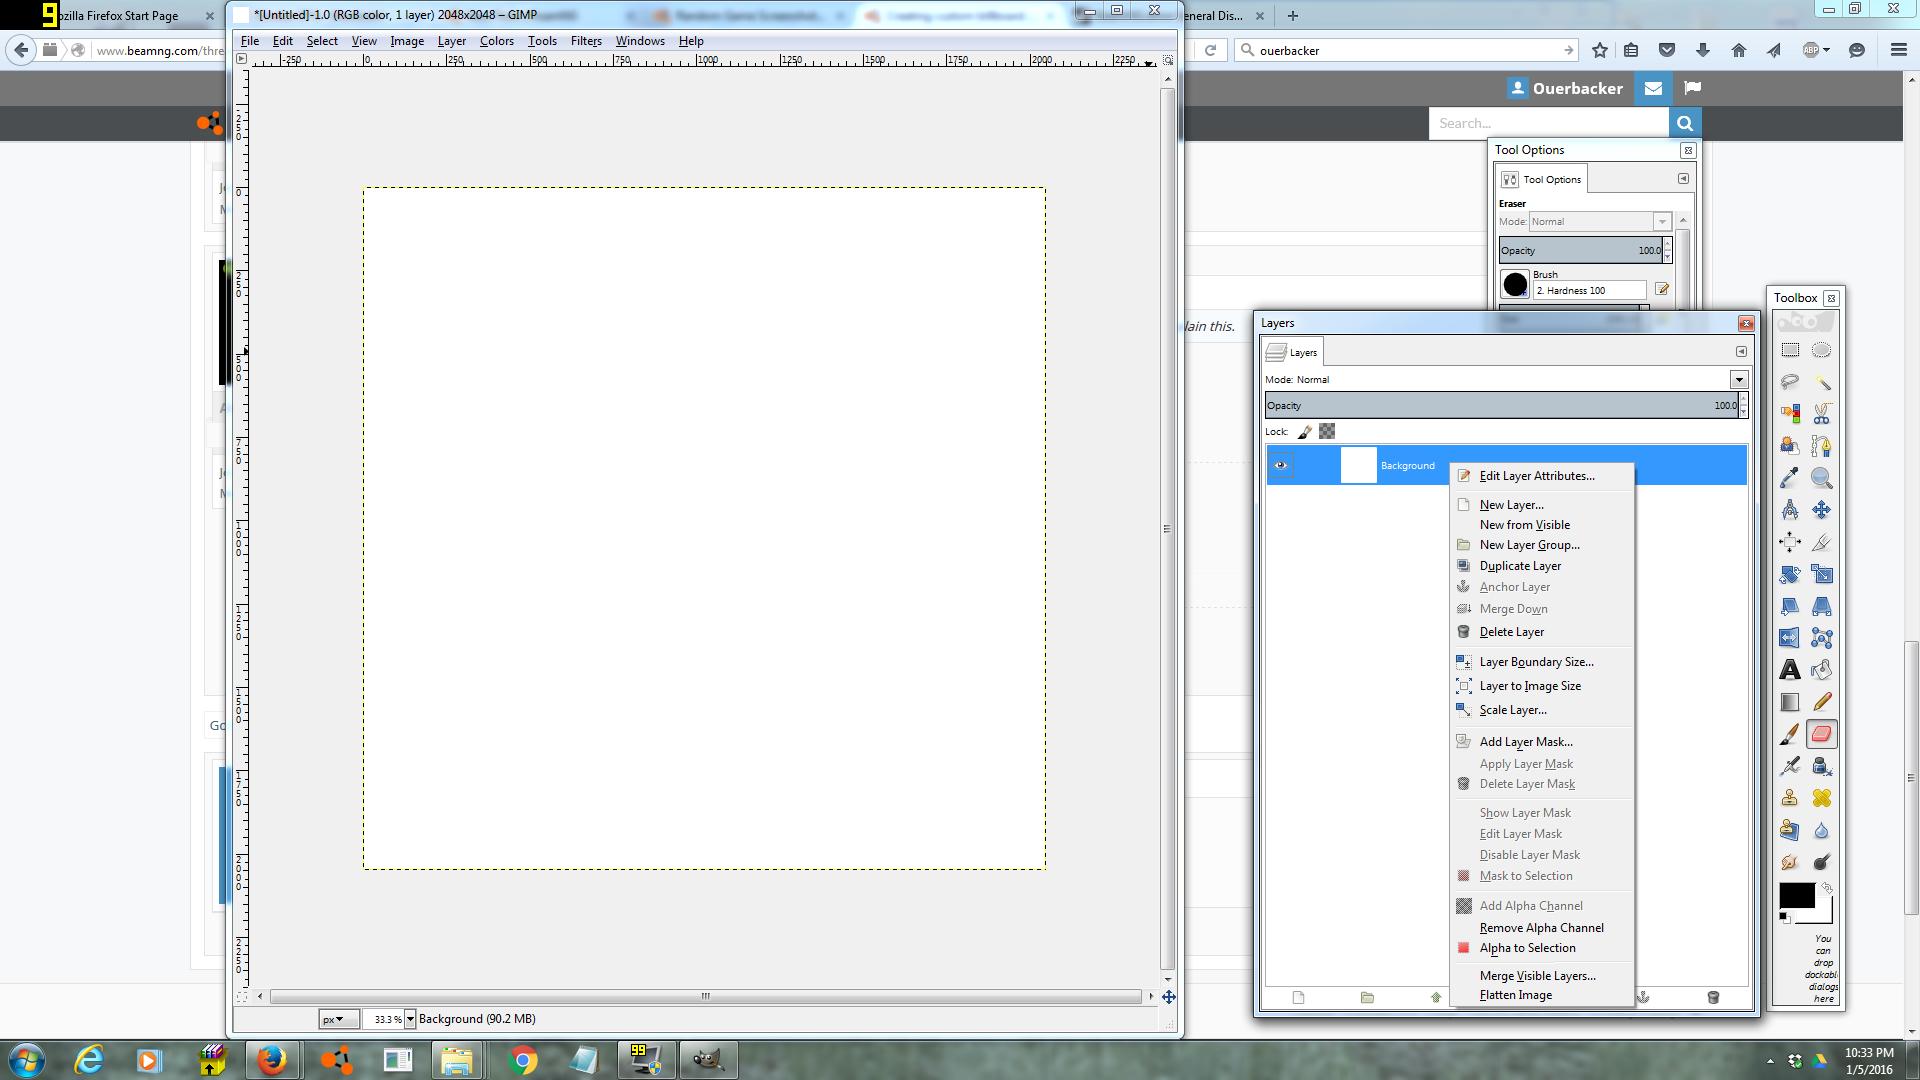The width and height of the screenshot is (1920, 1080).
Task: Open zoom percentage dropdown arrow
Action: (x=410, y=1019)
